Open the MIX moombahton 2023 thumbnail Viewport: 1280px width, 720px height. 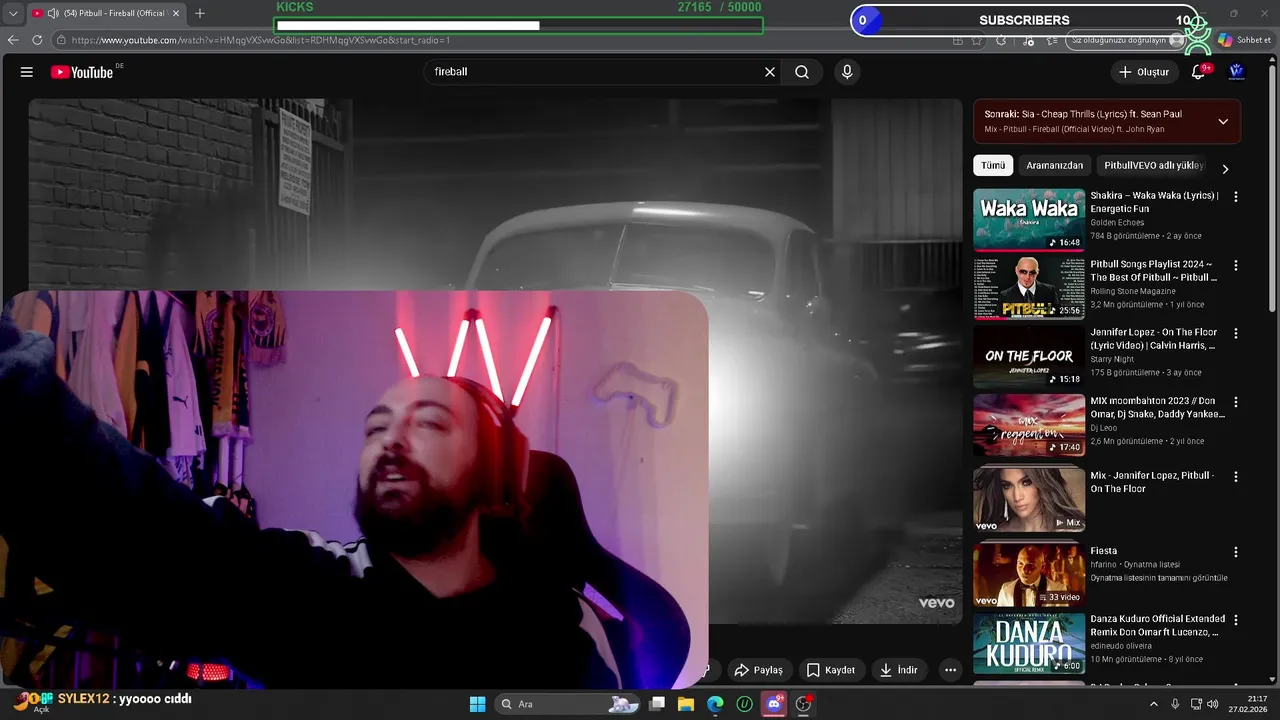[1029, 425]
